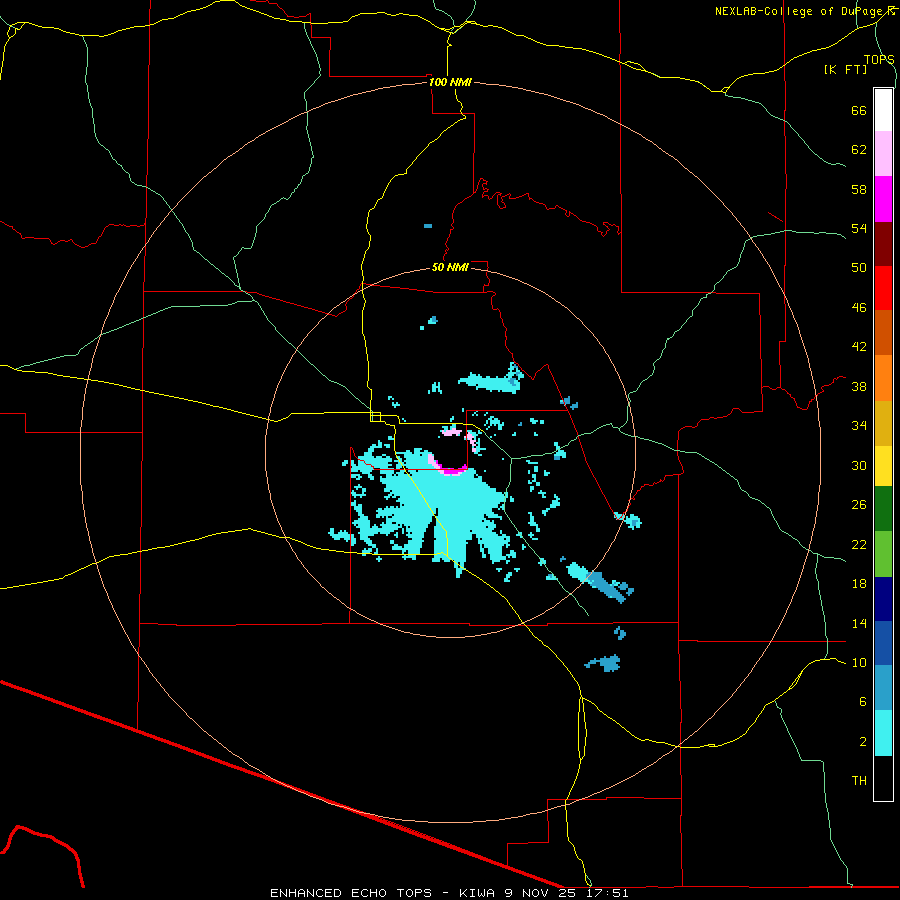Click the '10' legend value
This screenshot has height=900, width=900.
tap(859, 662)
